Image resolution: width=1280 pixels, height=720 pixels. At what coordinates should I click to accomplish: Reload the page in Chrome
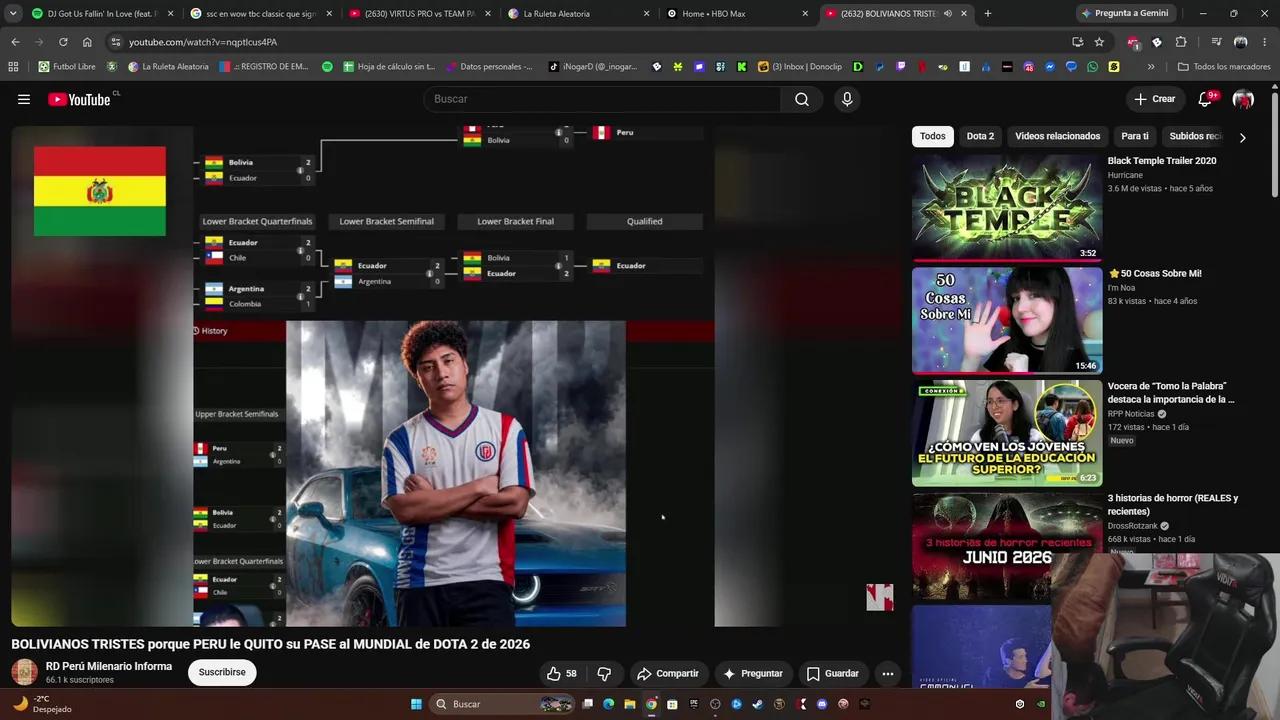[63, 42]
